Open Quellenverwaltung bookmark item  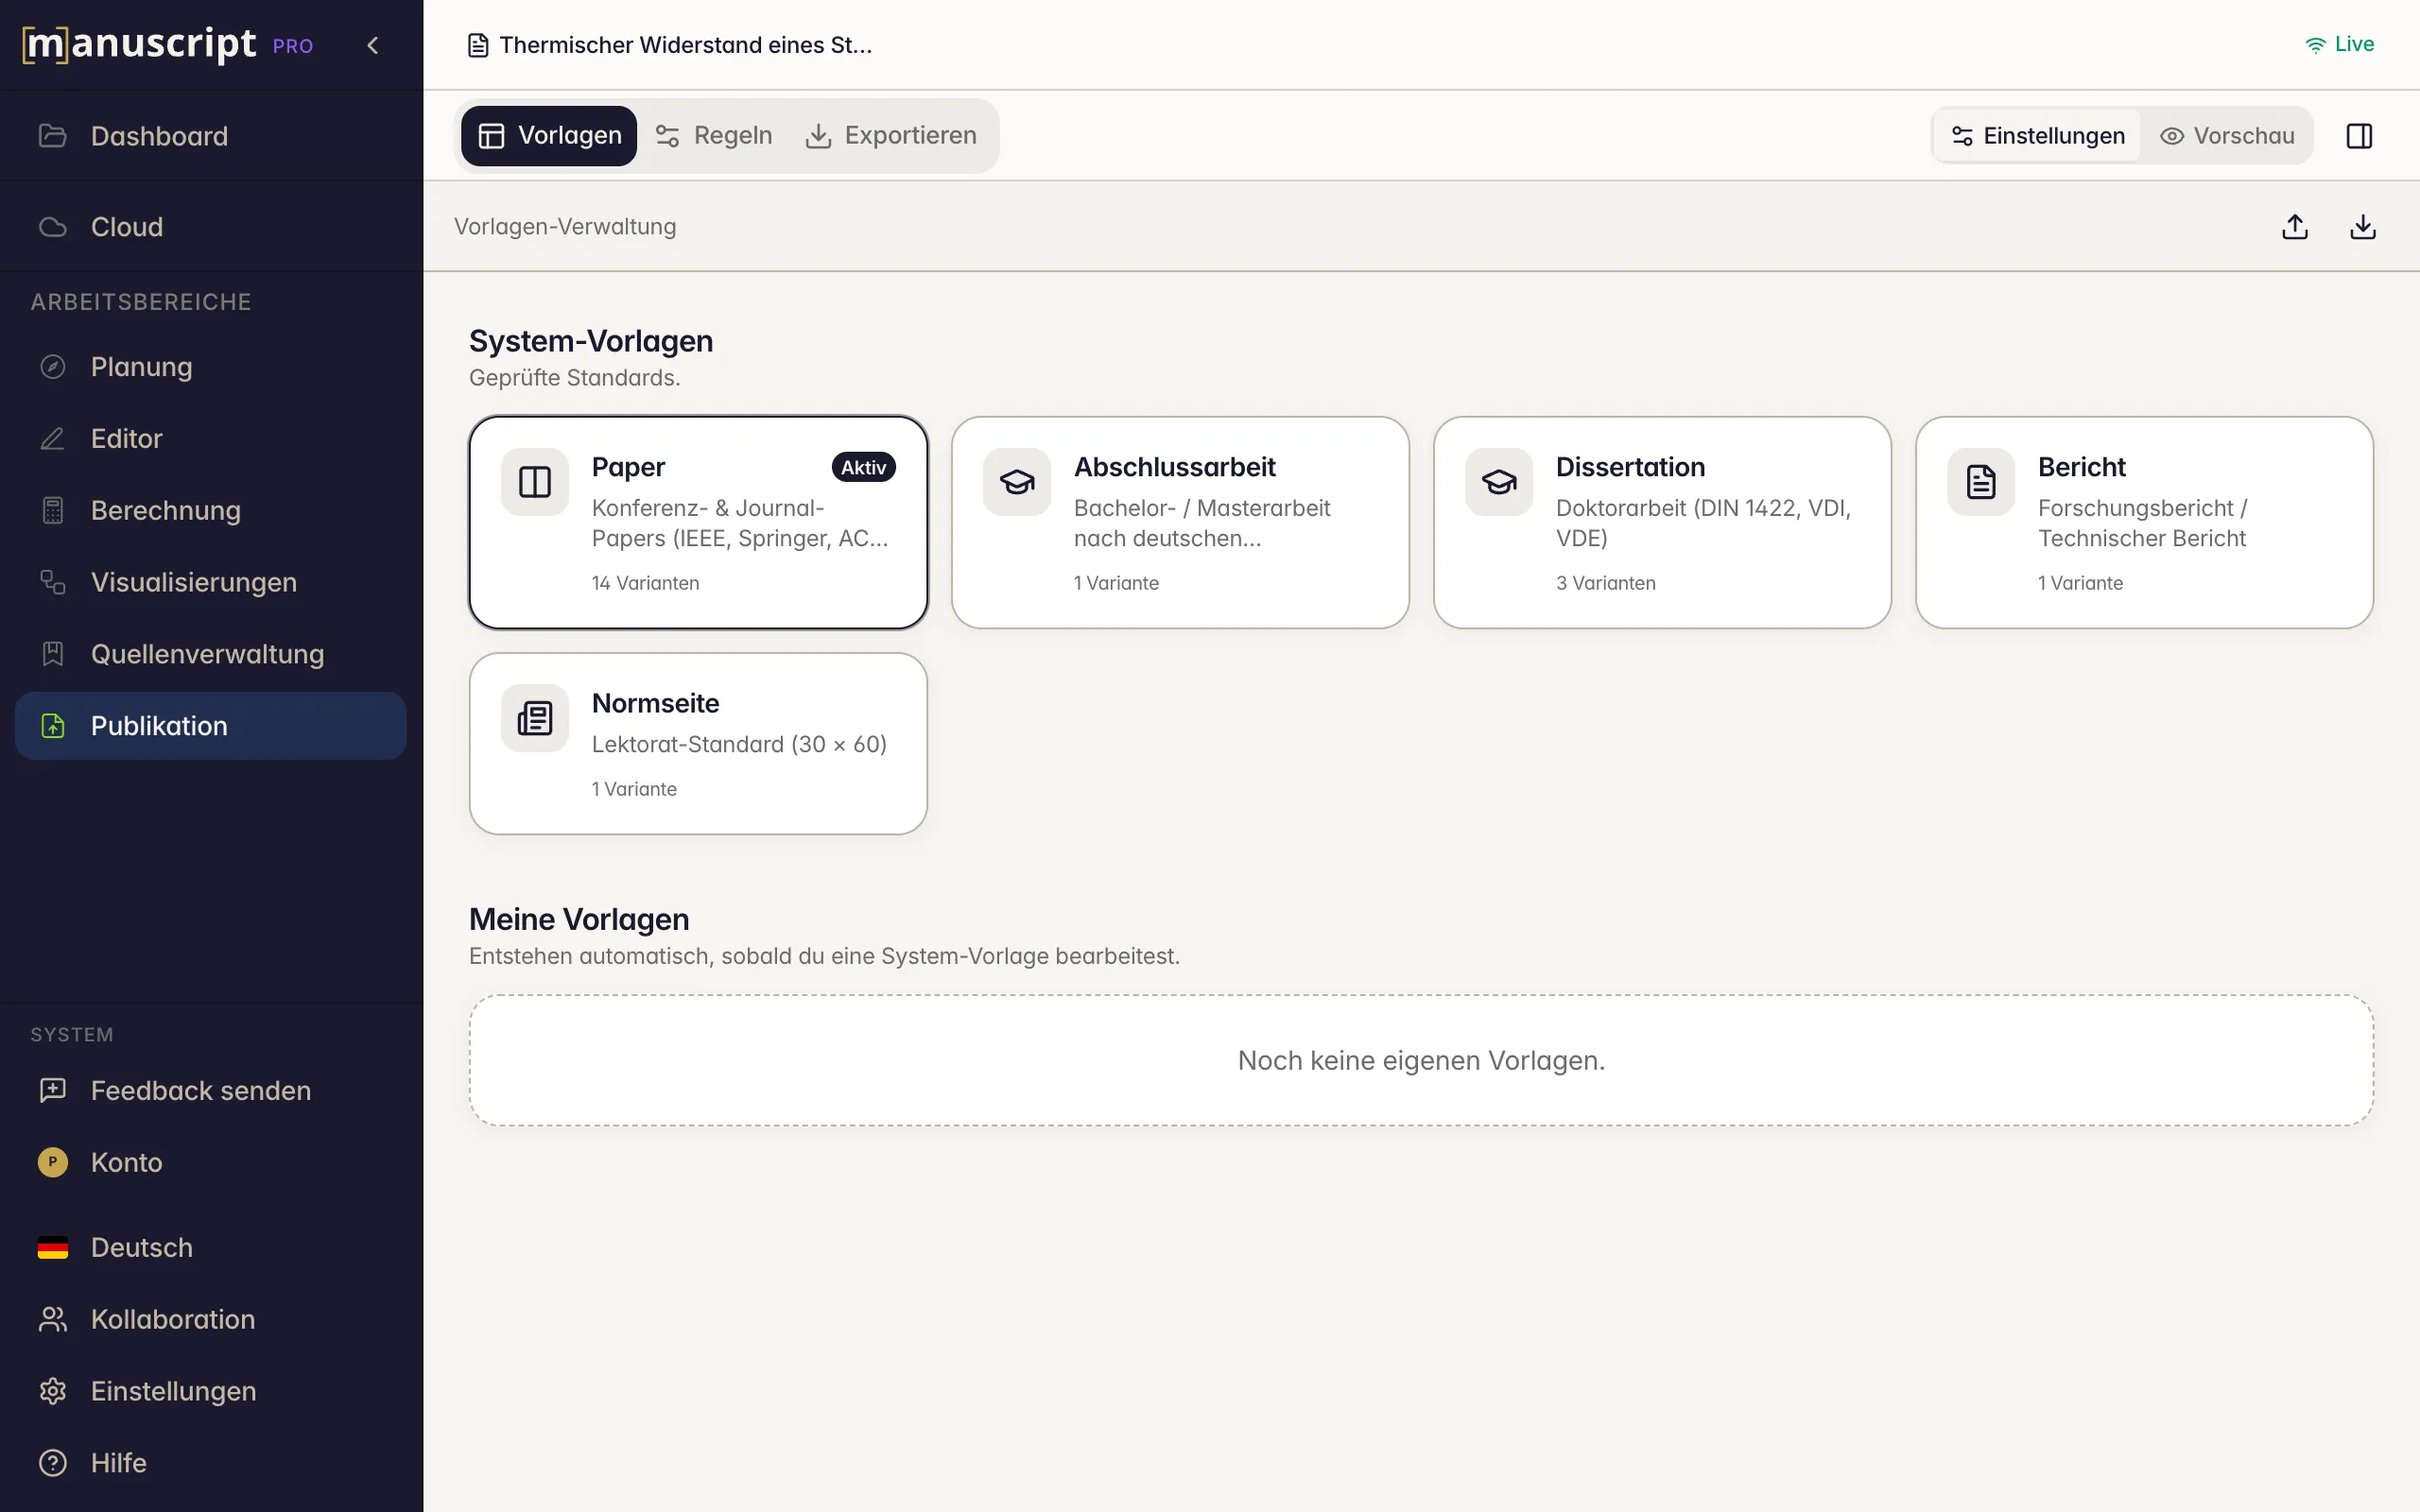(211, 654)
